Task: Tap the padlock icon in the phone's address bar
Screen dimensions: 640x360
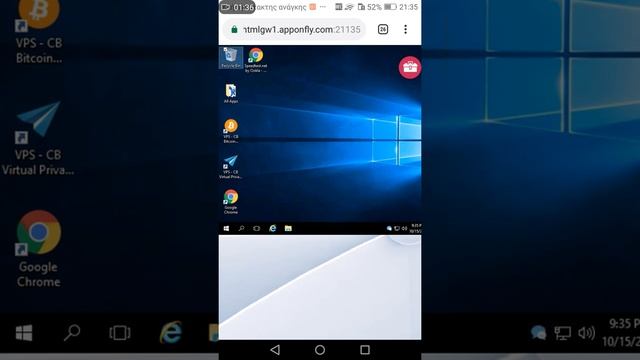Action: point(234,29)
